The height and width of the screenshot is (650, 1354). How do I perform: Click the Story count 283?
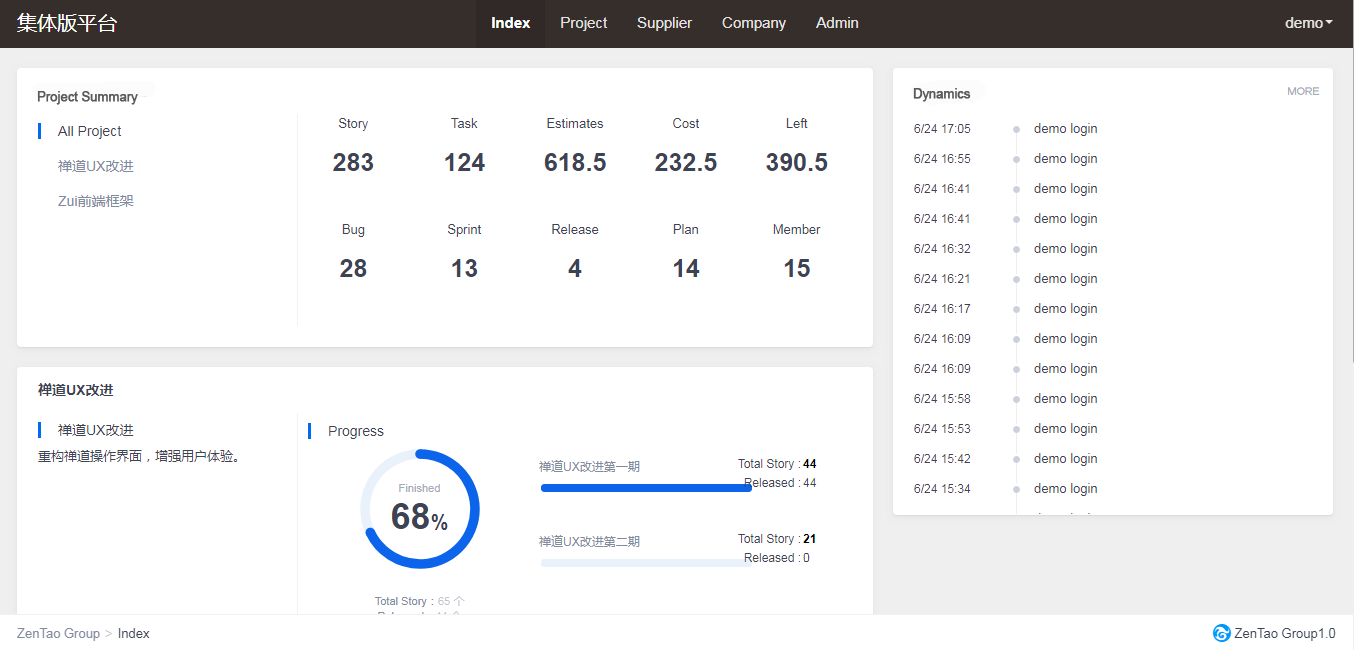(x=353, y=163)
